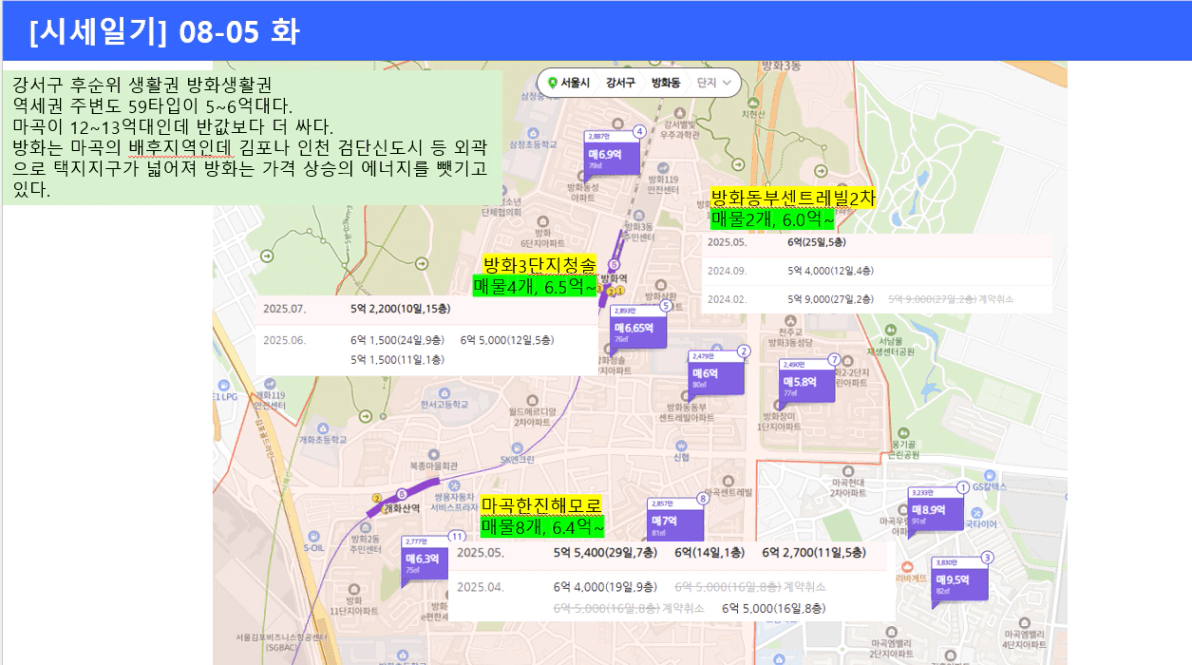Image resolution: width=1192 pixels, height=665 pixels.
Task: Click the 서남물재생센터공원 park icon
Action: (889, 331)
